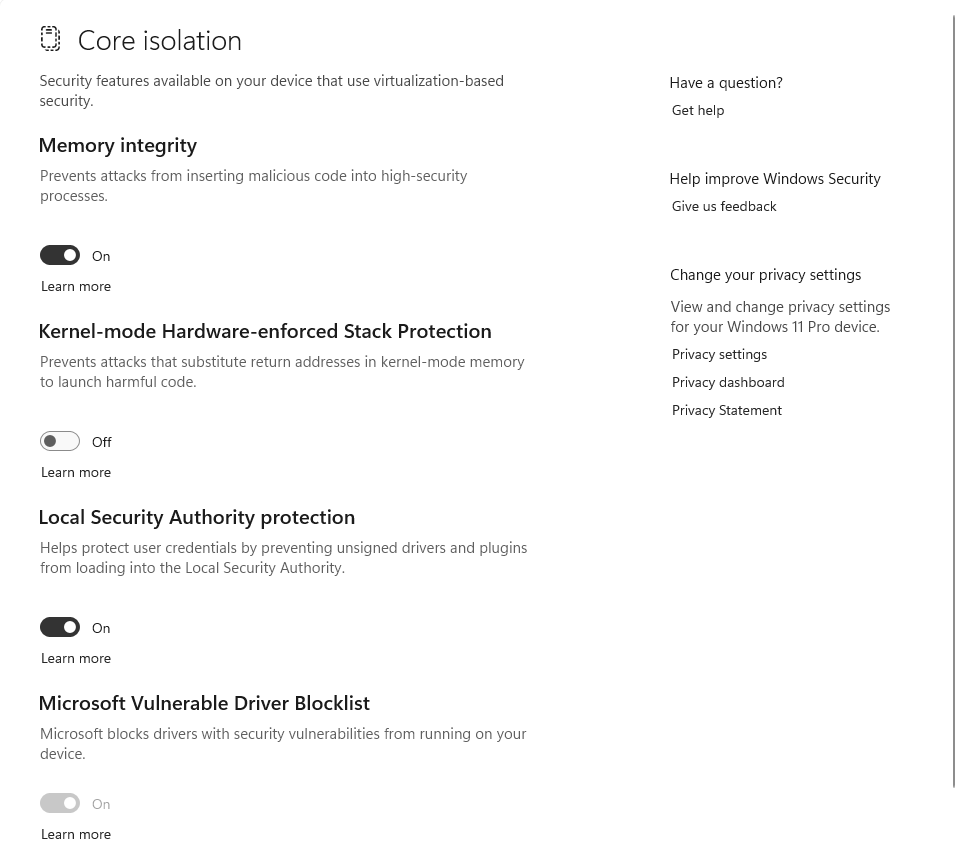This screenshot has height=846, width=958.
Task: Click the Kernel-mode Hardware-enforced Stack Protection heading
Action: (265, 332)
